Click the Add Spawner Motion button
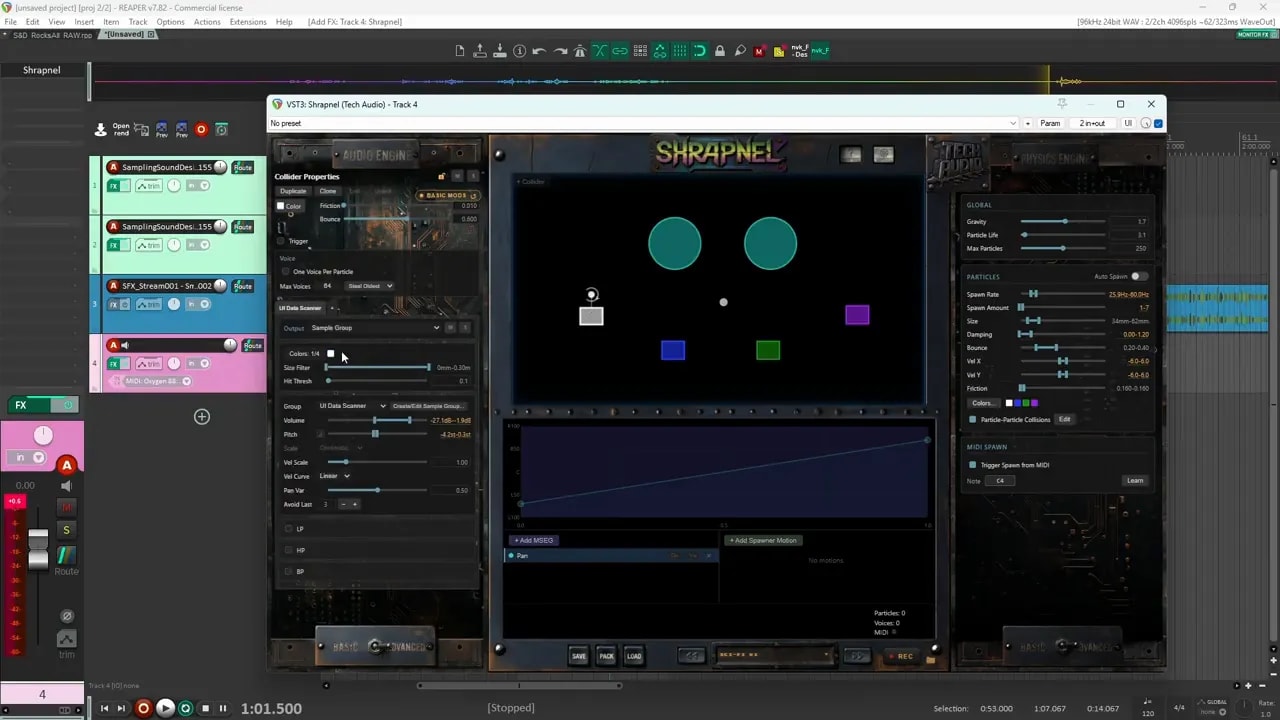The width and height of the screenshot is (1280, 720). click(765, 541)
